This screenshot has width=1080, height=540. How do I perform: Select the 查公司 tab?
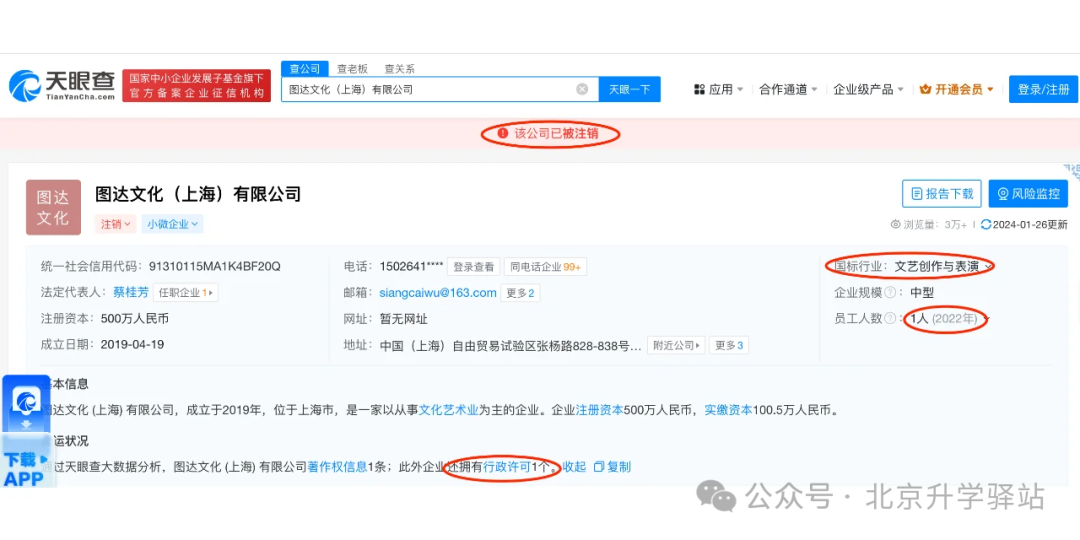(304, 69)
